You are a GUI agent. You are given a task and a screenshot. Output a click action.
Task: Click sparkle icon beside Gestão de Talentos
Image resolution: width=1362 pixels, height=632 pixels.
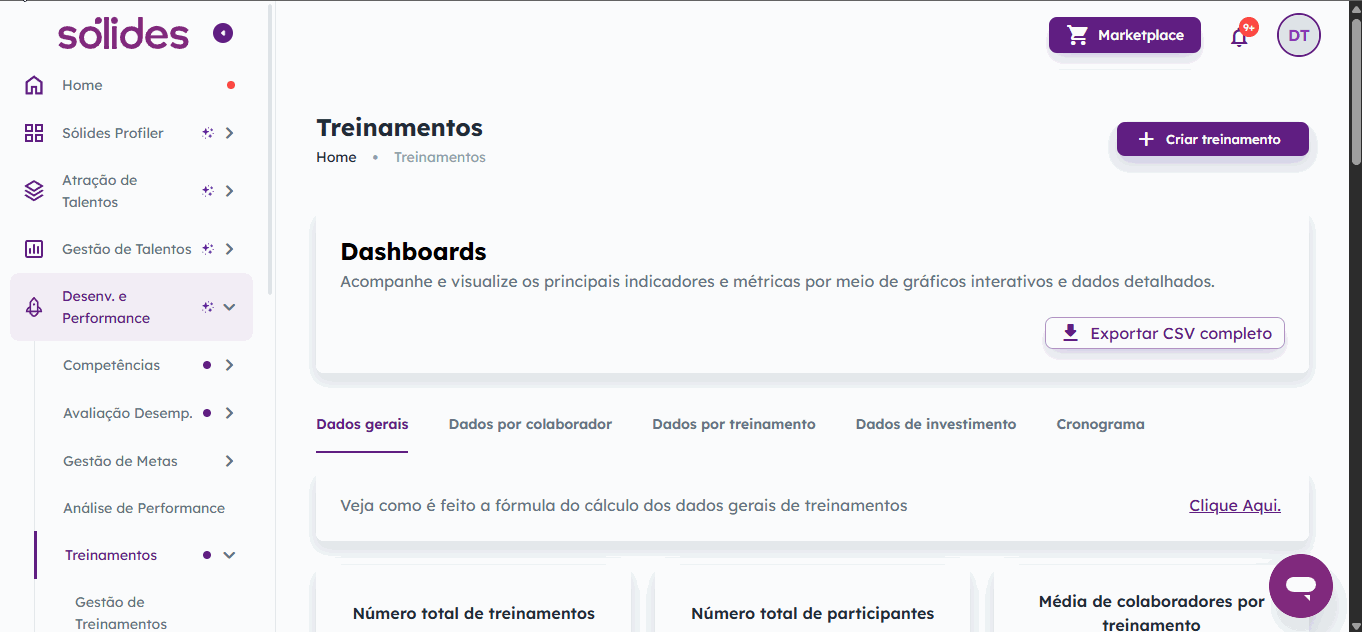click(x=207, y=249)
